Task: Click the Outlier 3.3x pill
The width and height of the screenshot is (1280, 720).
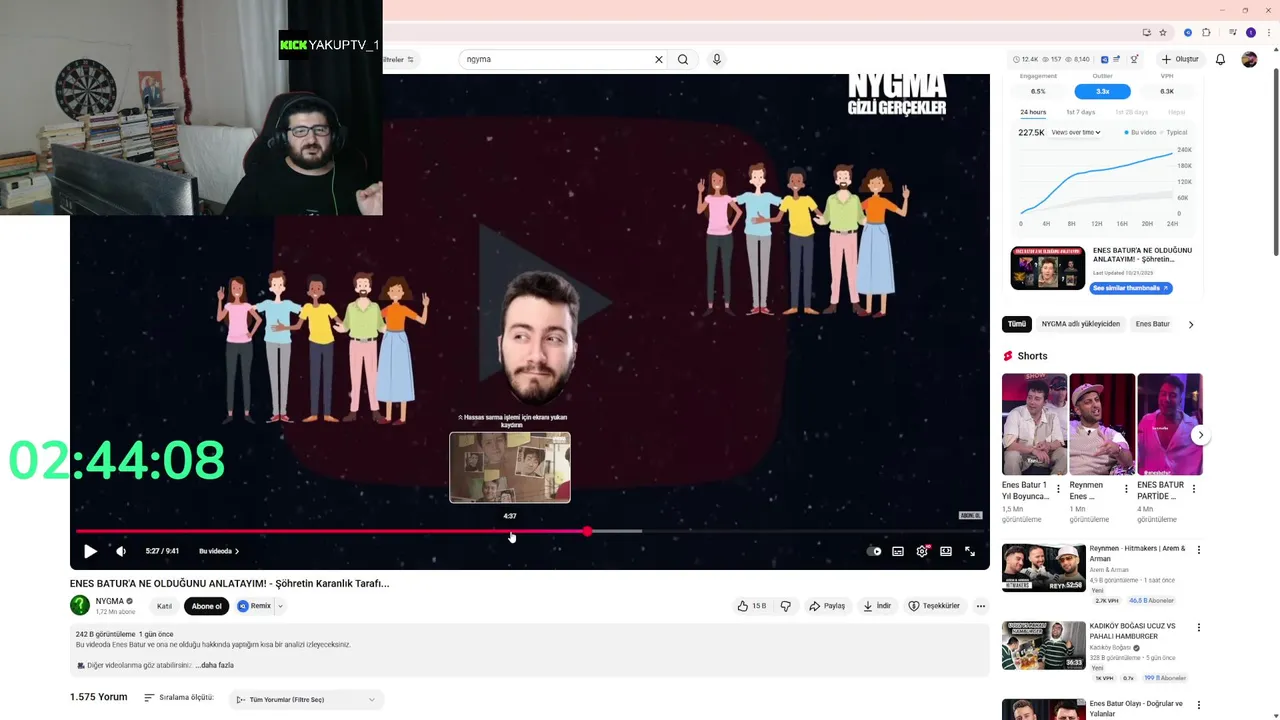Action: [1102, 91]
